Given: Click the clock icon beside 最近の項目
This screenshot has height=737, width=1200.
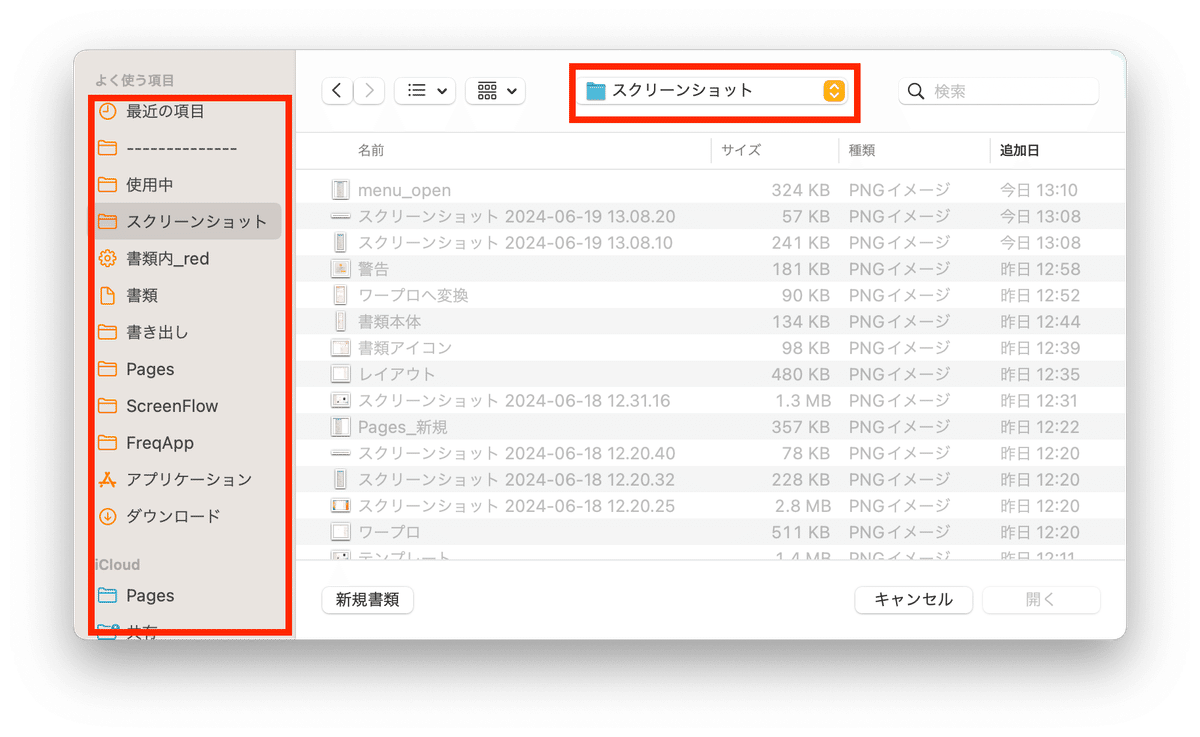Looking at the screenshot, I should pos(107,112).
